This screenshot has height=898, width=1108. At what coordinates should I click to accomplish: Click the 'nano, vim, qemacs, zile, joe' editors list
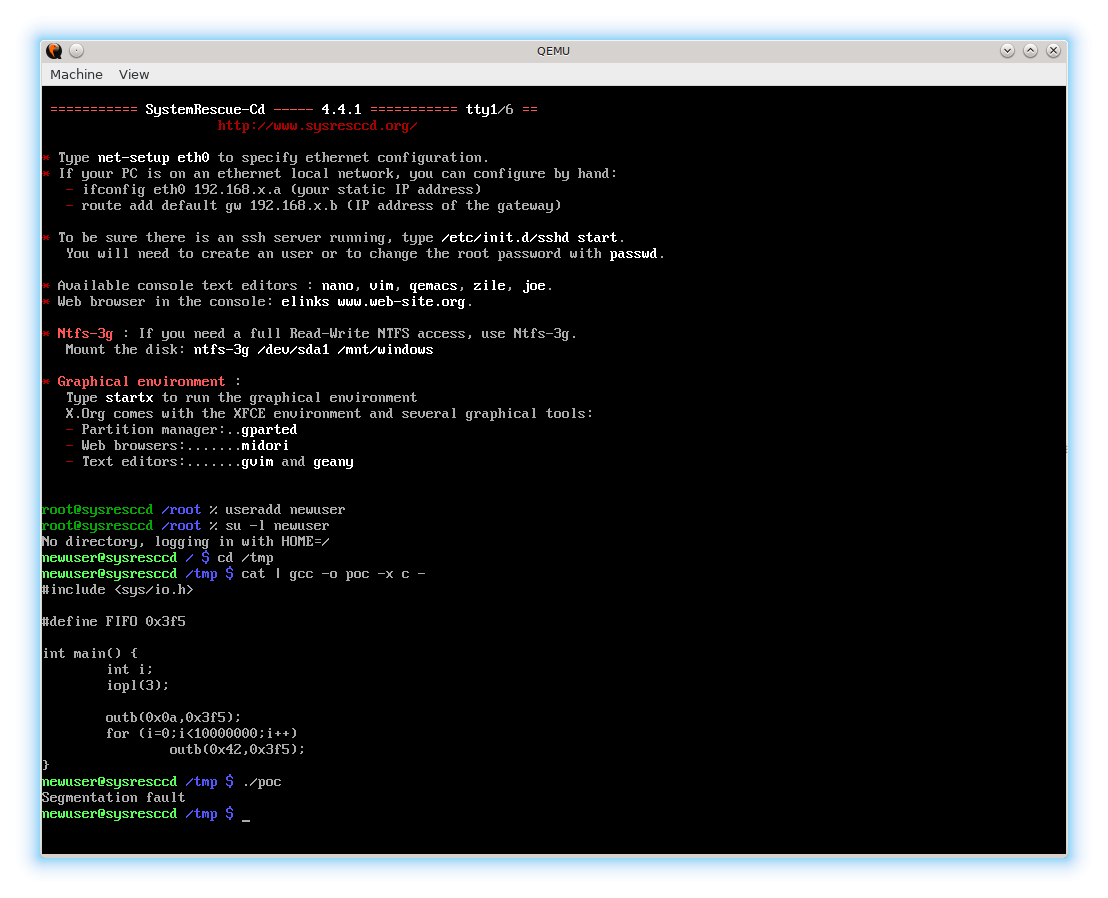[x=437, y=285]
